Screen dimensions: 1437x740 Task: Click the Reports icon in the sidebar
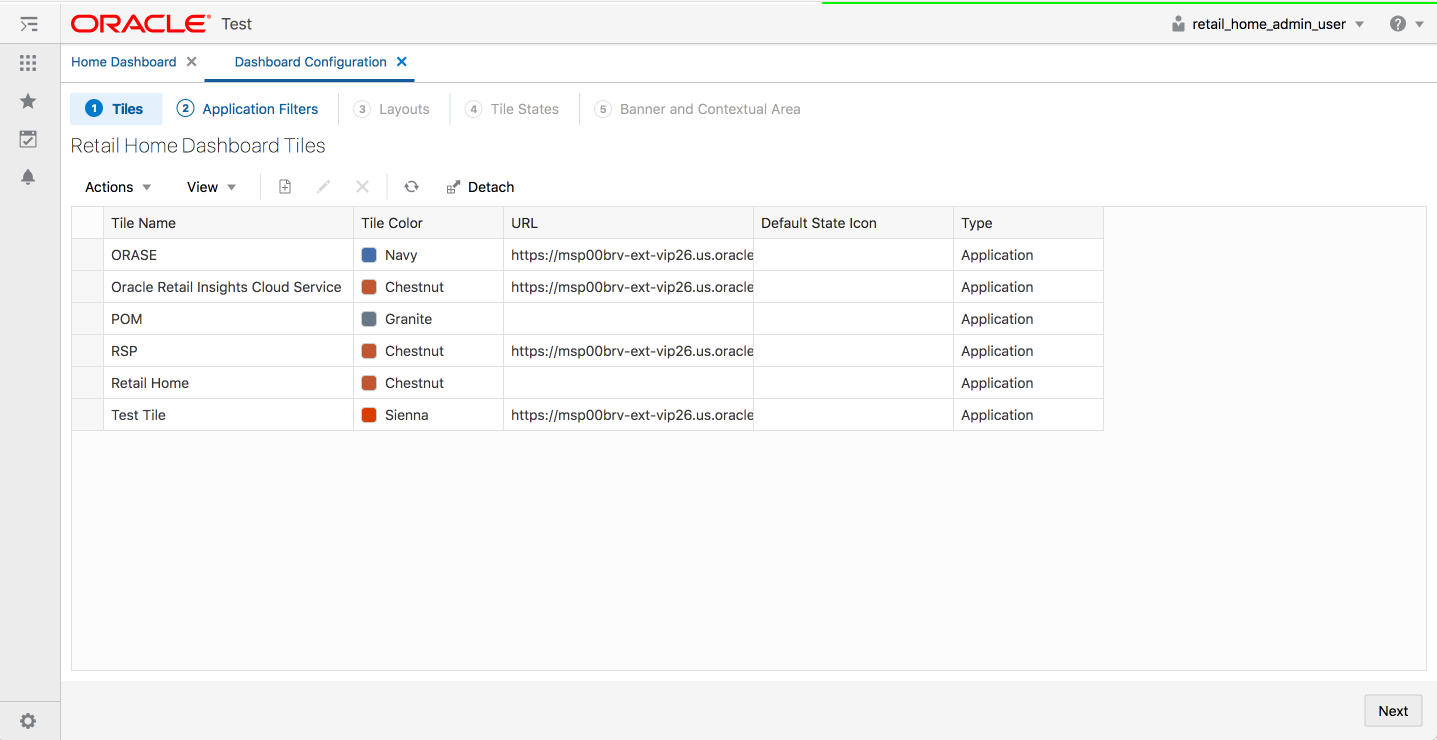click(x=28, y=139)
